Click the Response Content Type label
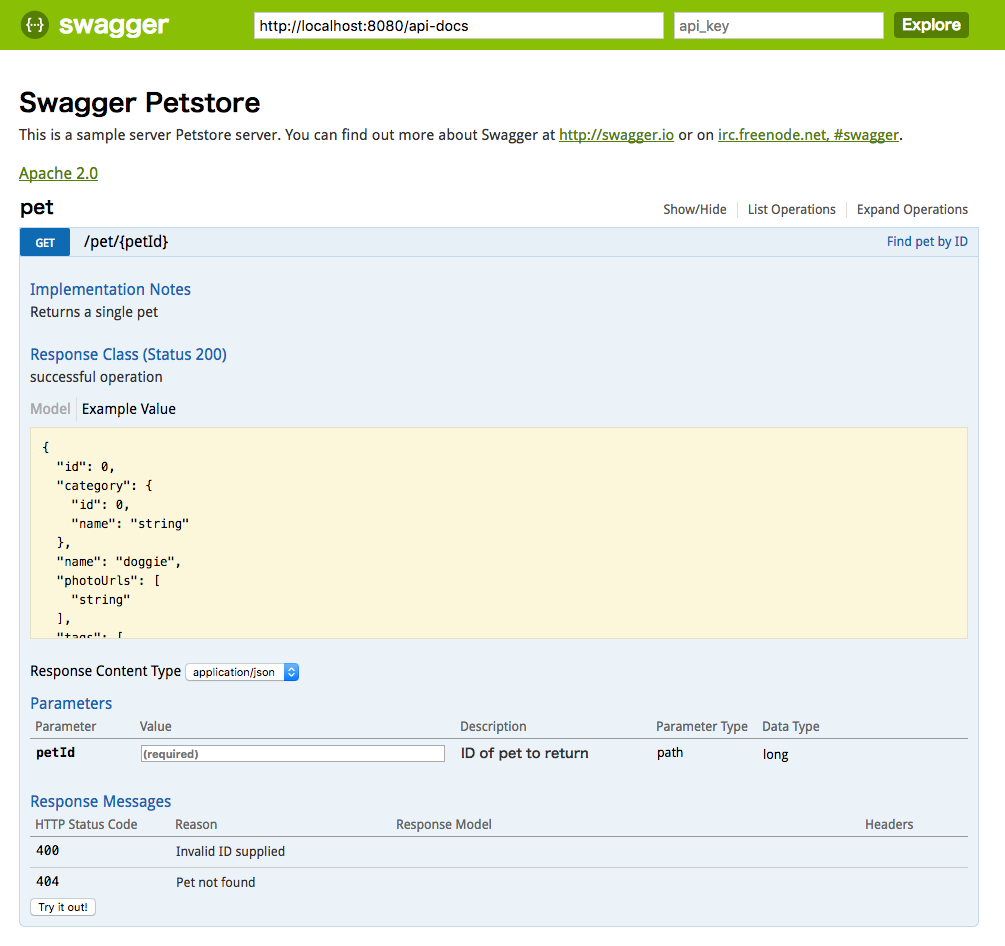 pyautogui.click(x=105, y=671)
